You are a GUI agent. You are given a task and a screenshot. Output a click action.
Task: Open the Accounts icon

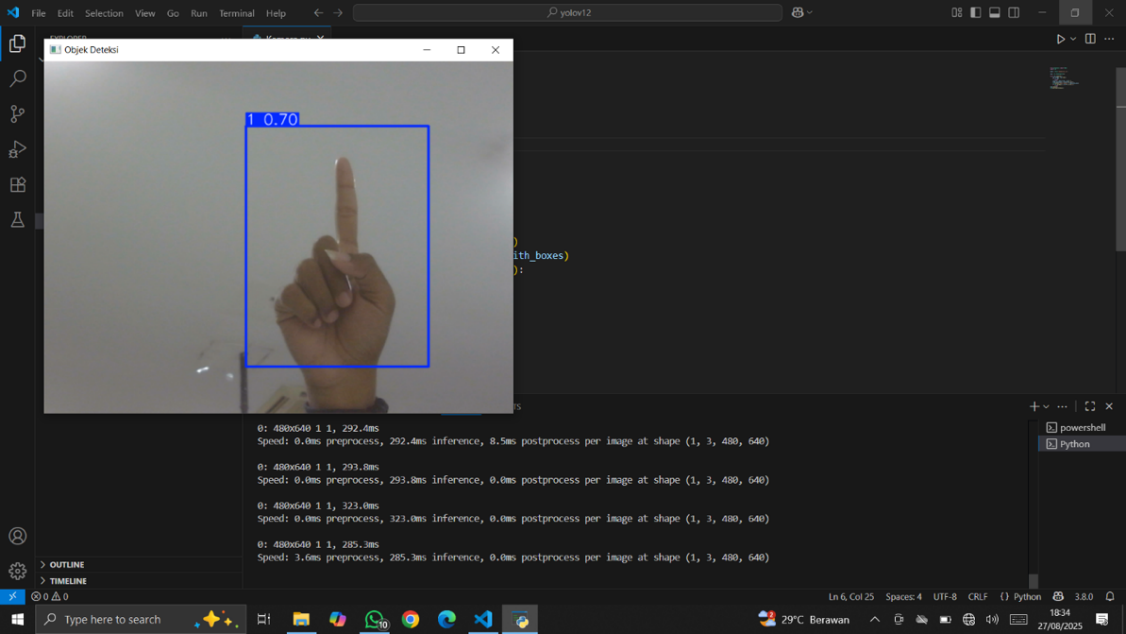[x=17, y=536]
